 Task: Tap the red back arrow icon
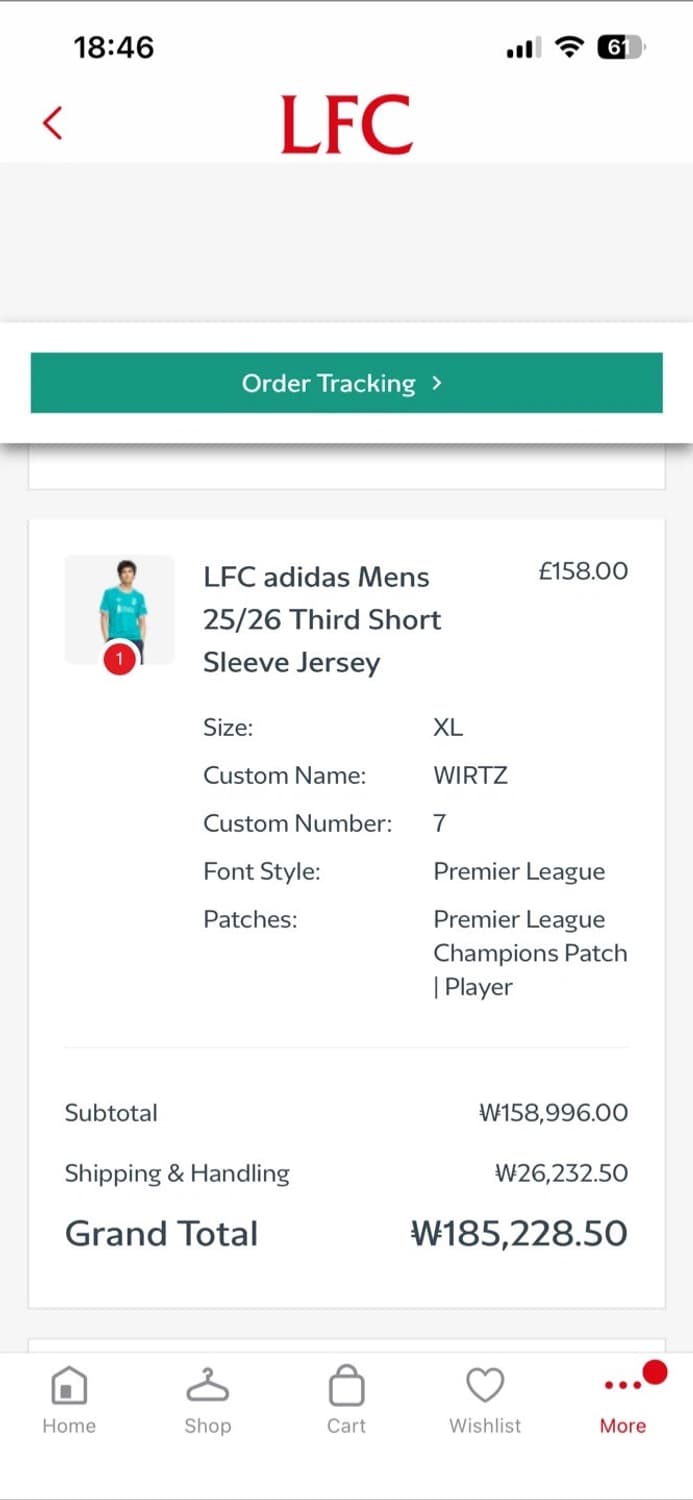[53, 123]
